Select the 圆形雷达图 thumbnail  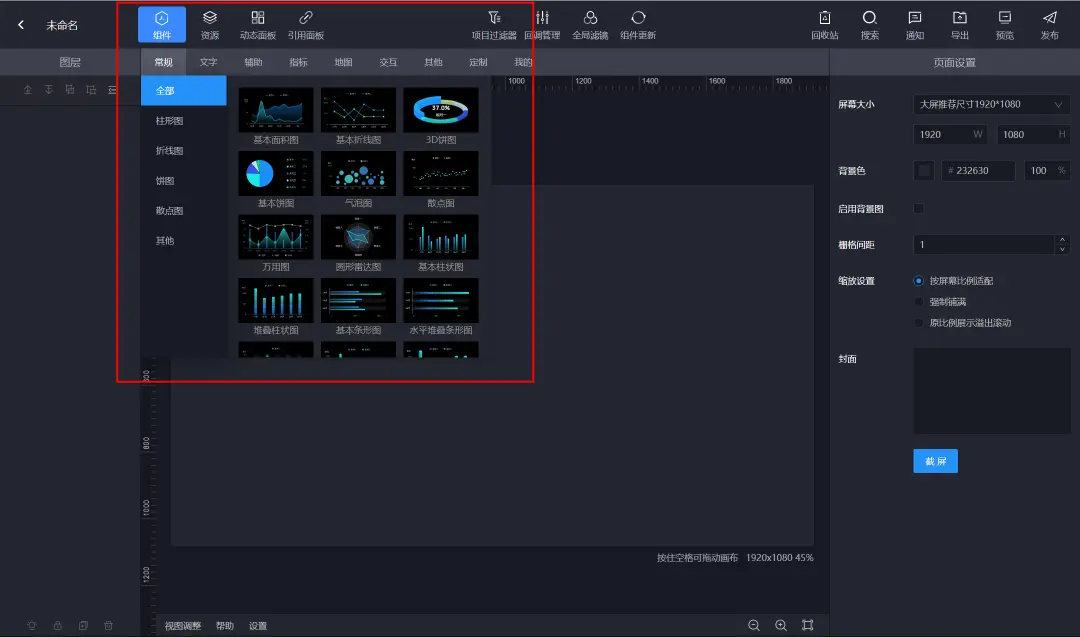pyautogui.click(x=358, y=237)
